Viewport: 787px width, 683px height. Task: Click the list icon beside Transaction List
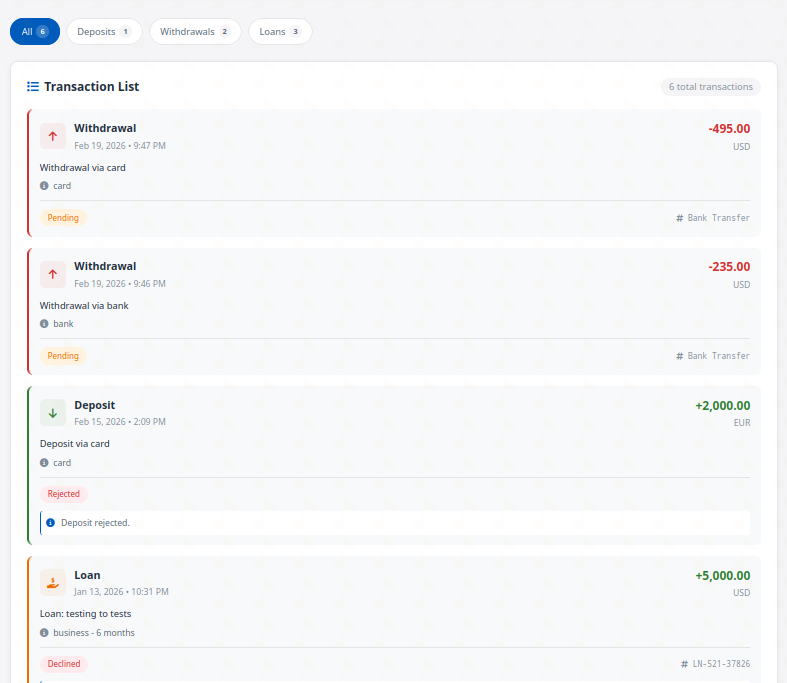33,86
